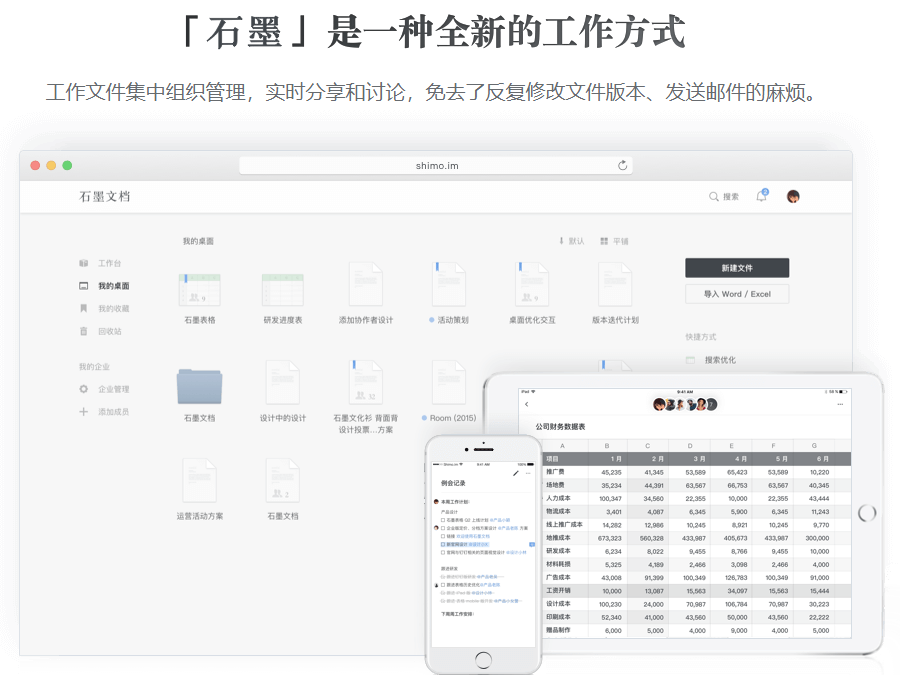
Task: Tap the 例会记录 title on the iPhone
Action: point(453,483)
